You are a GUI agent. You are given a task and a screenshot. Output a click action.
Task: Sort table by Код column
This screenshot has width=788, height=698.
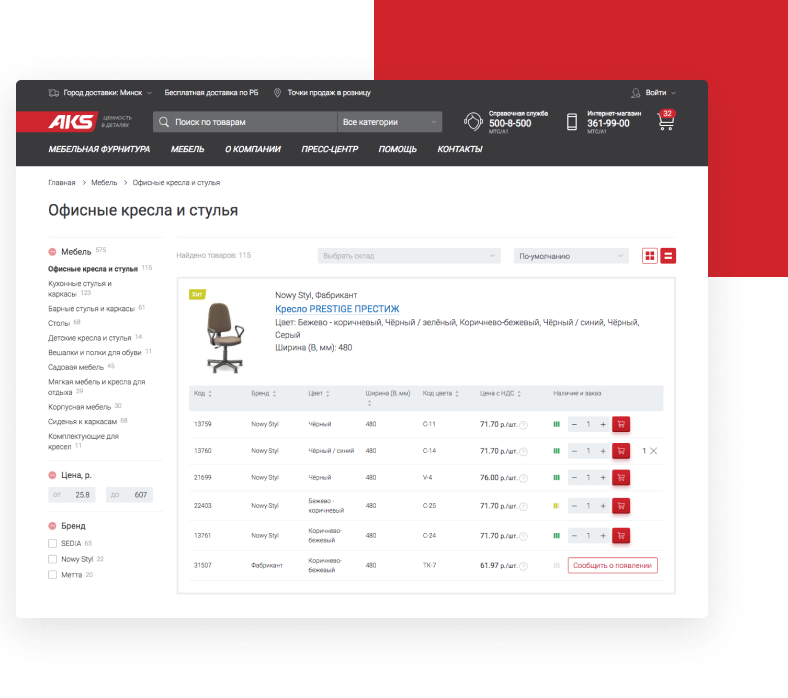point(203,393)
